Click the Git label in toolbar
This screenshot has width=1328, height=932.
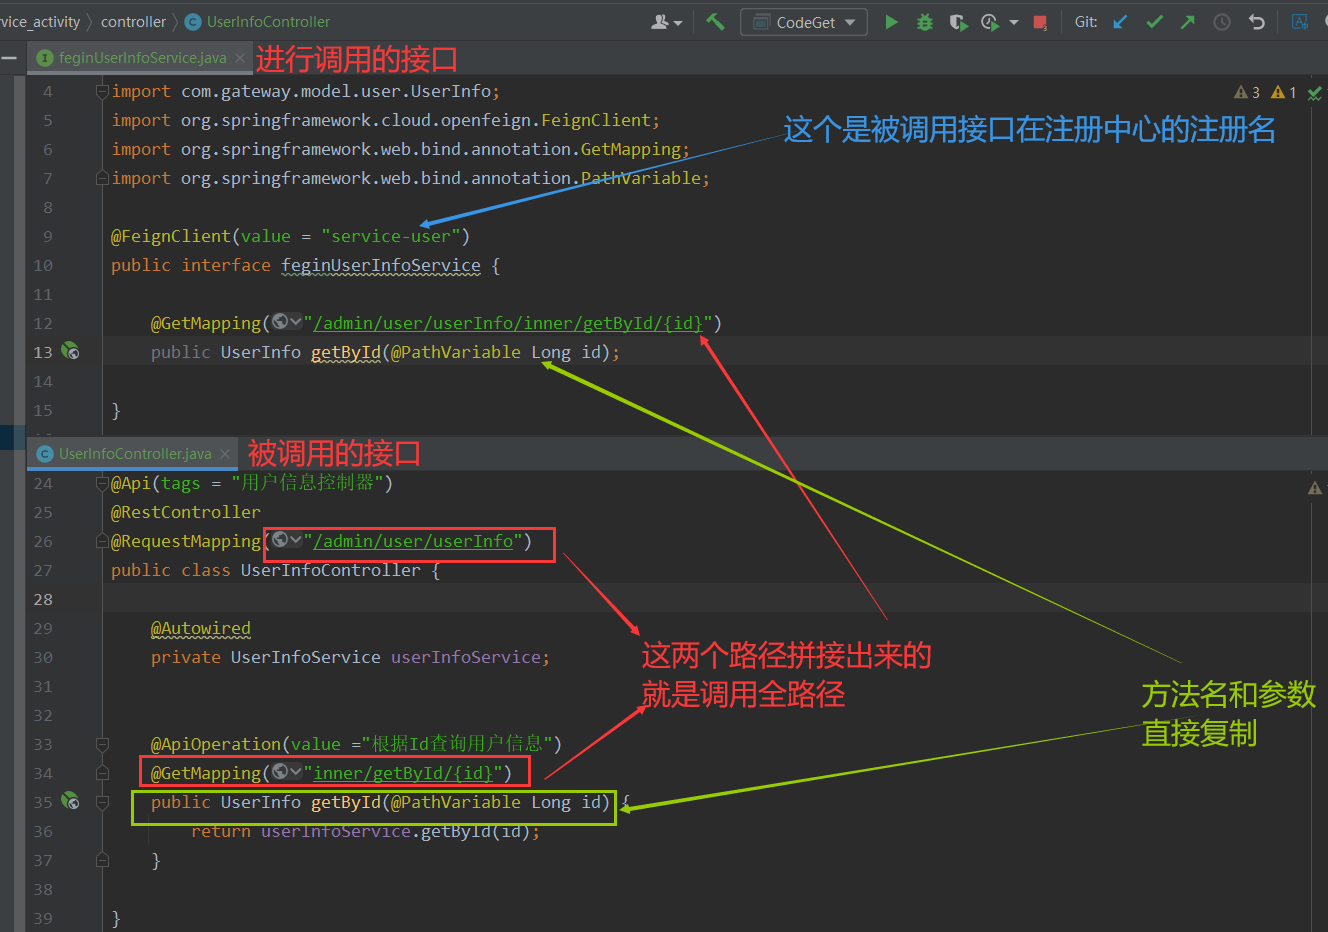(x=1086, y=22)
